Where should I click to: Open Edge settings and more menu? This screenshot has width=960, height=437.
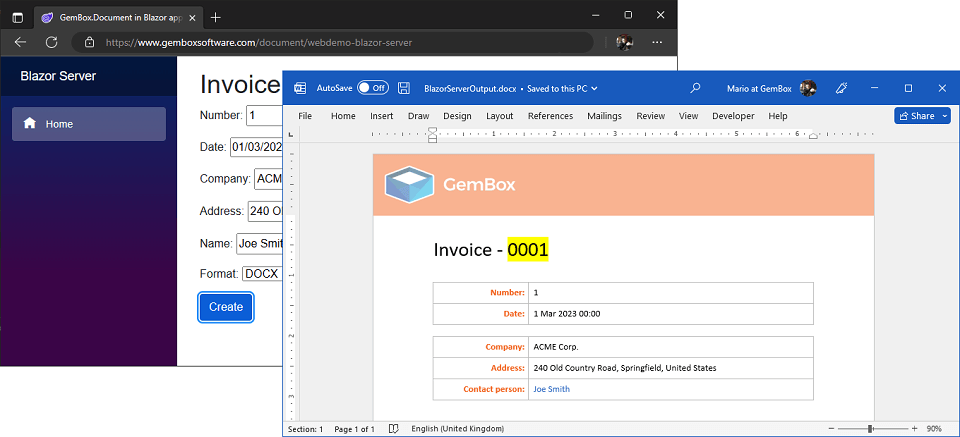(x=657, y=43)
